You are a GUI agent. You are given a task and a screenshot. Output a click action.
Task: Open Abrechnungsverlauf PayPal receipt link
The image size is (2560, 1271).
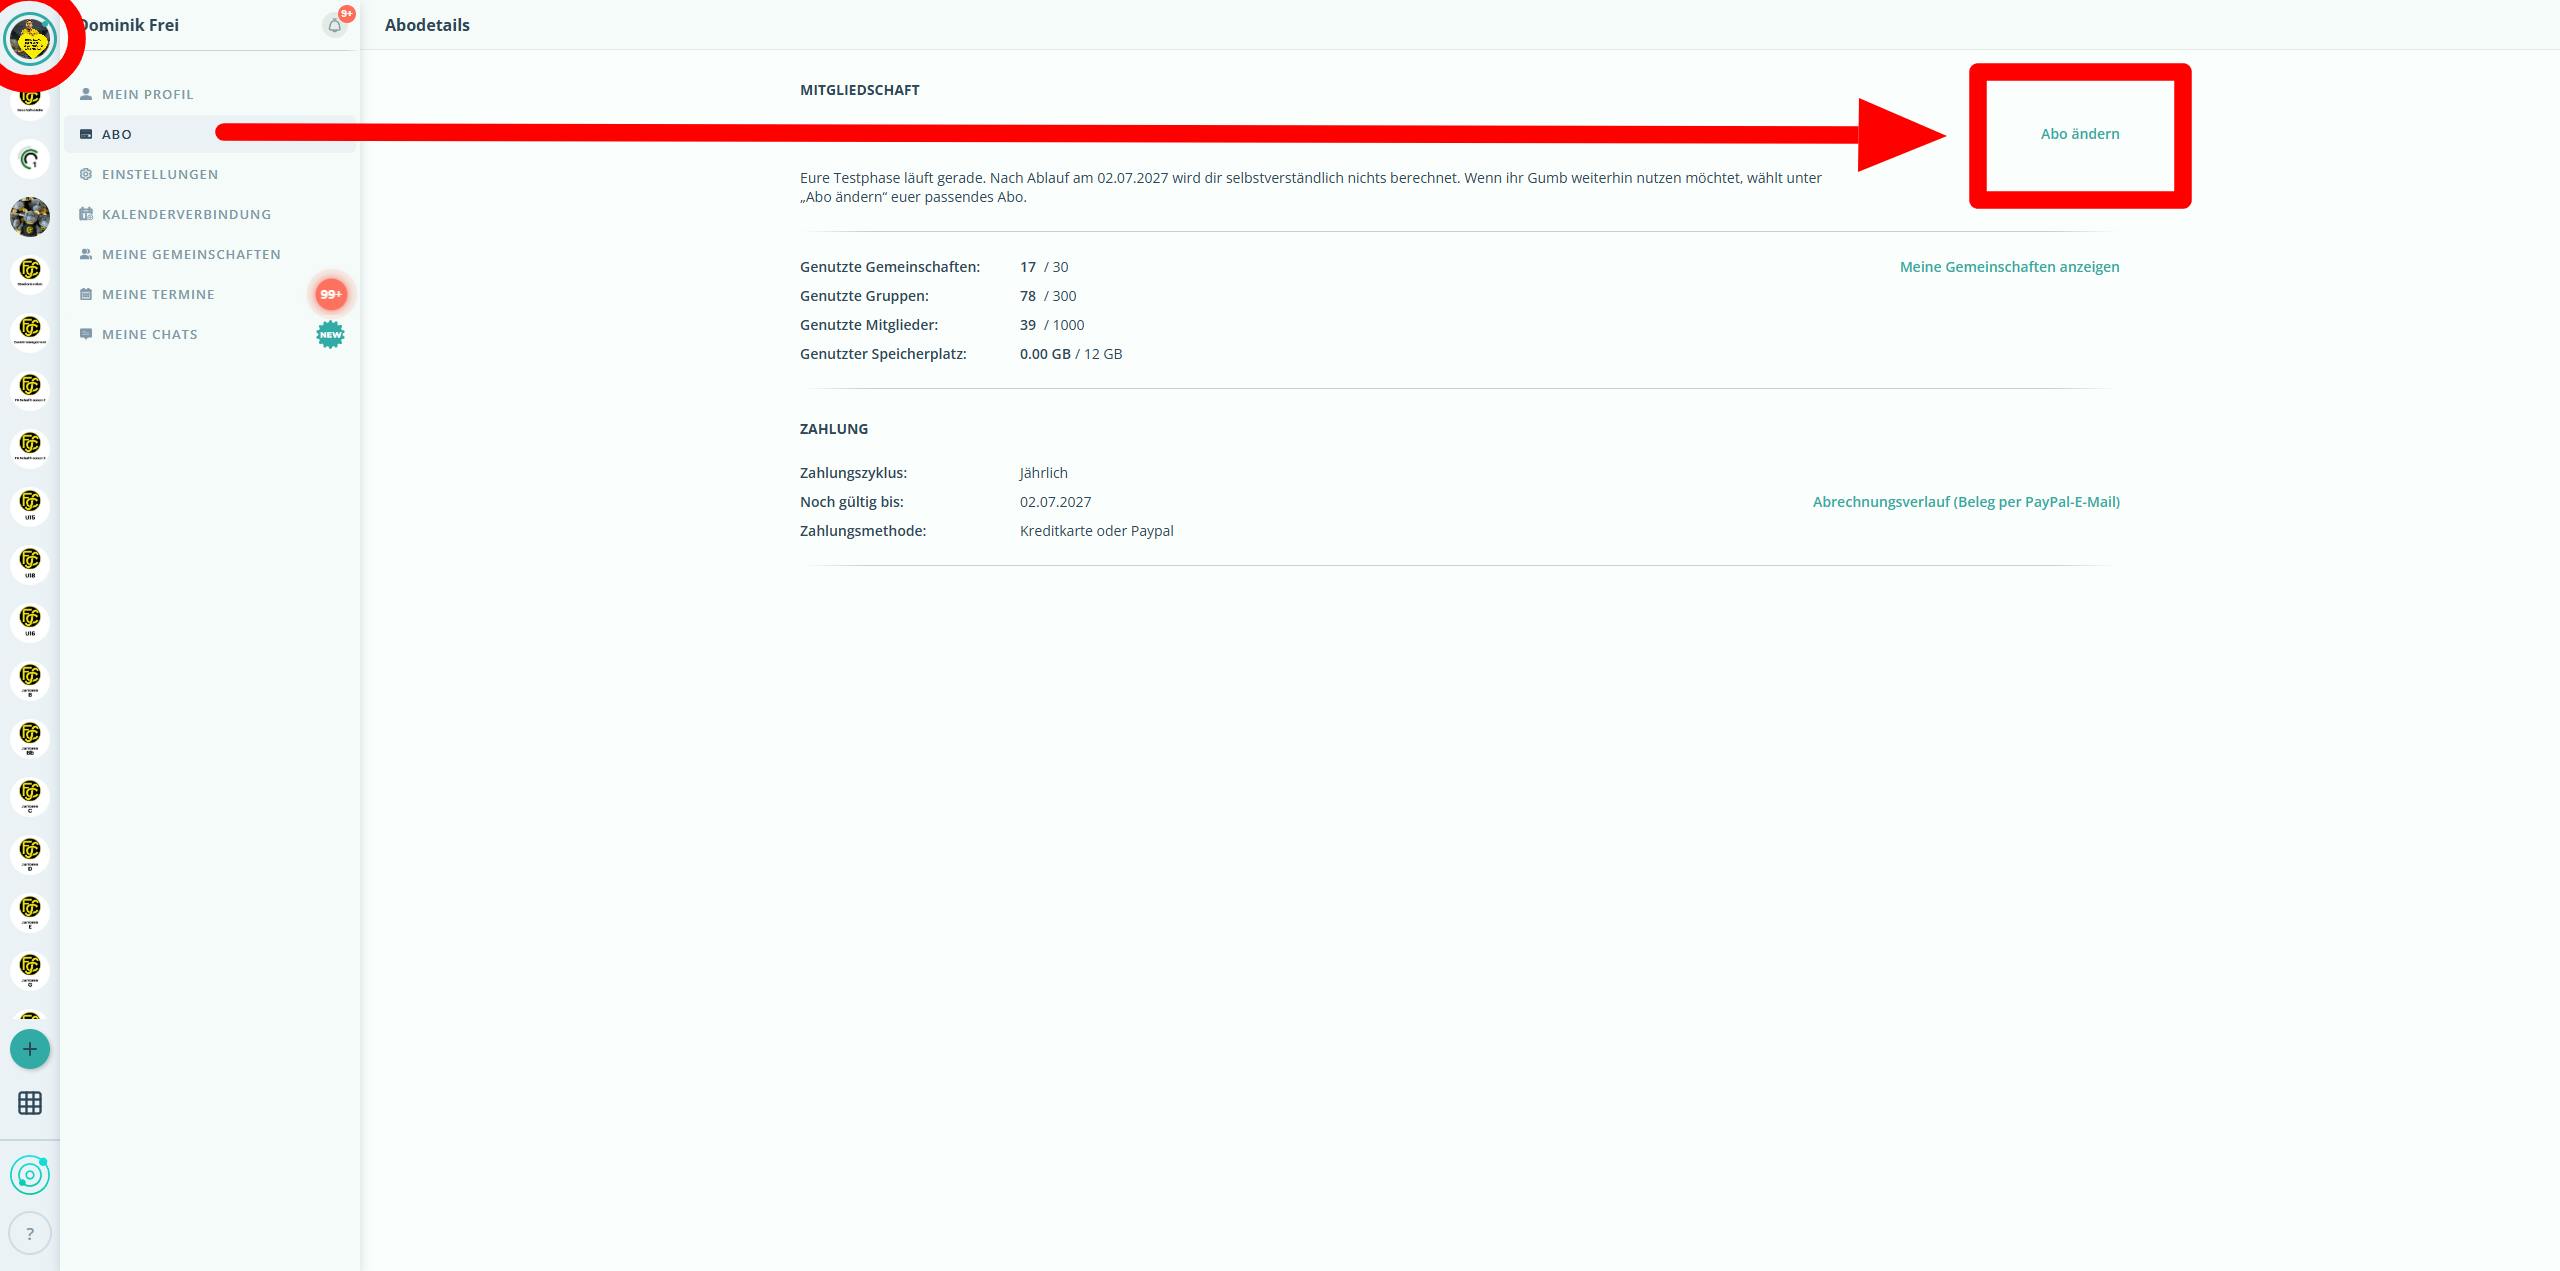click(1965, 502)
